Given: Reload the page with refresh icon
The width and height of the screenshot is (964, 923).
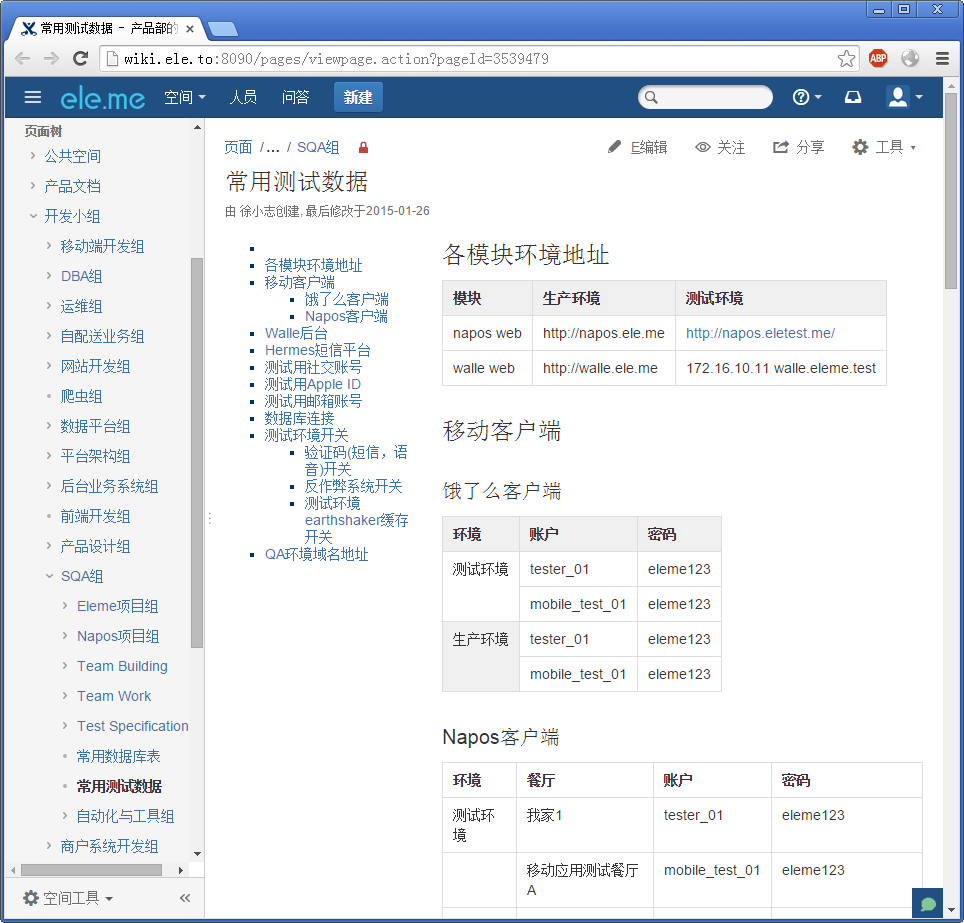Looking at the screenshot, I should click(81, 59).
